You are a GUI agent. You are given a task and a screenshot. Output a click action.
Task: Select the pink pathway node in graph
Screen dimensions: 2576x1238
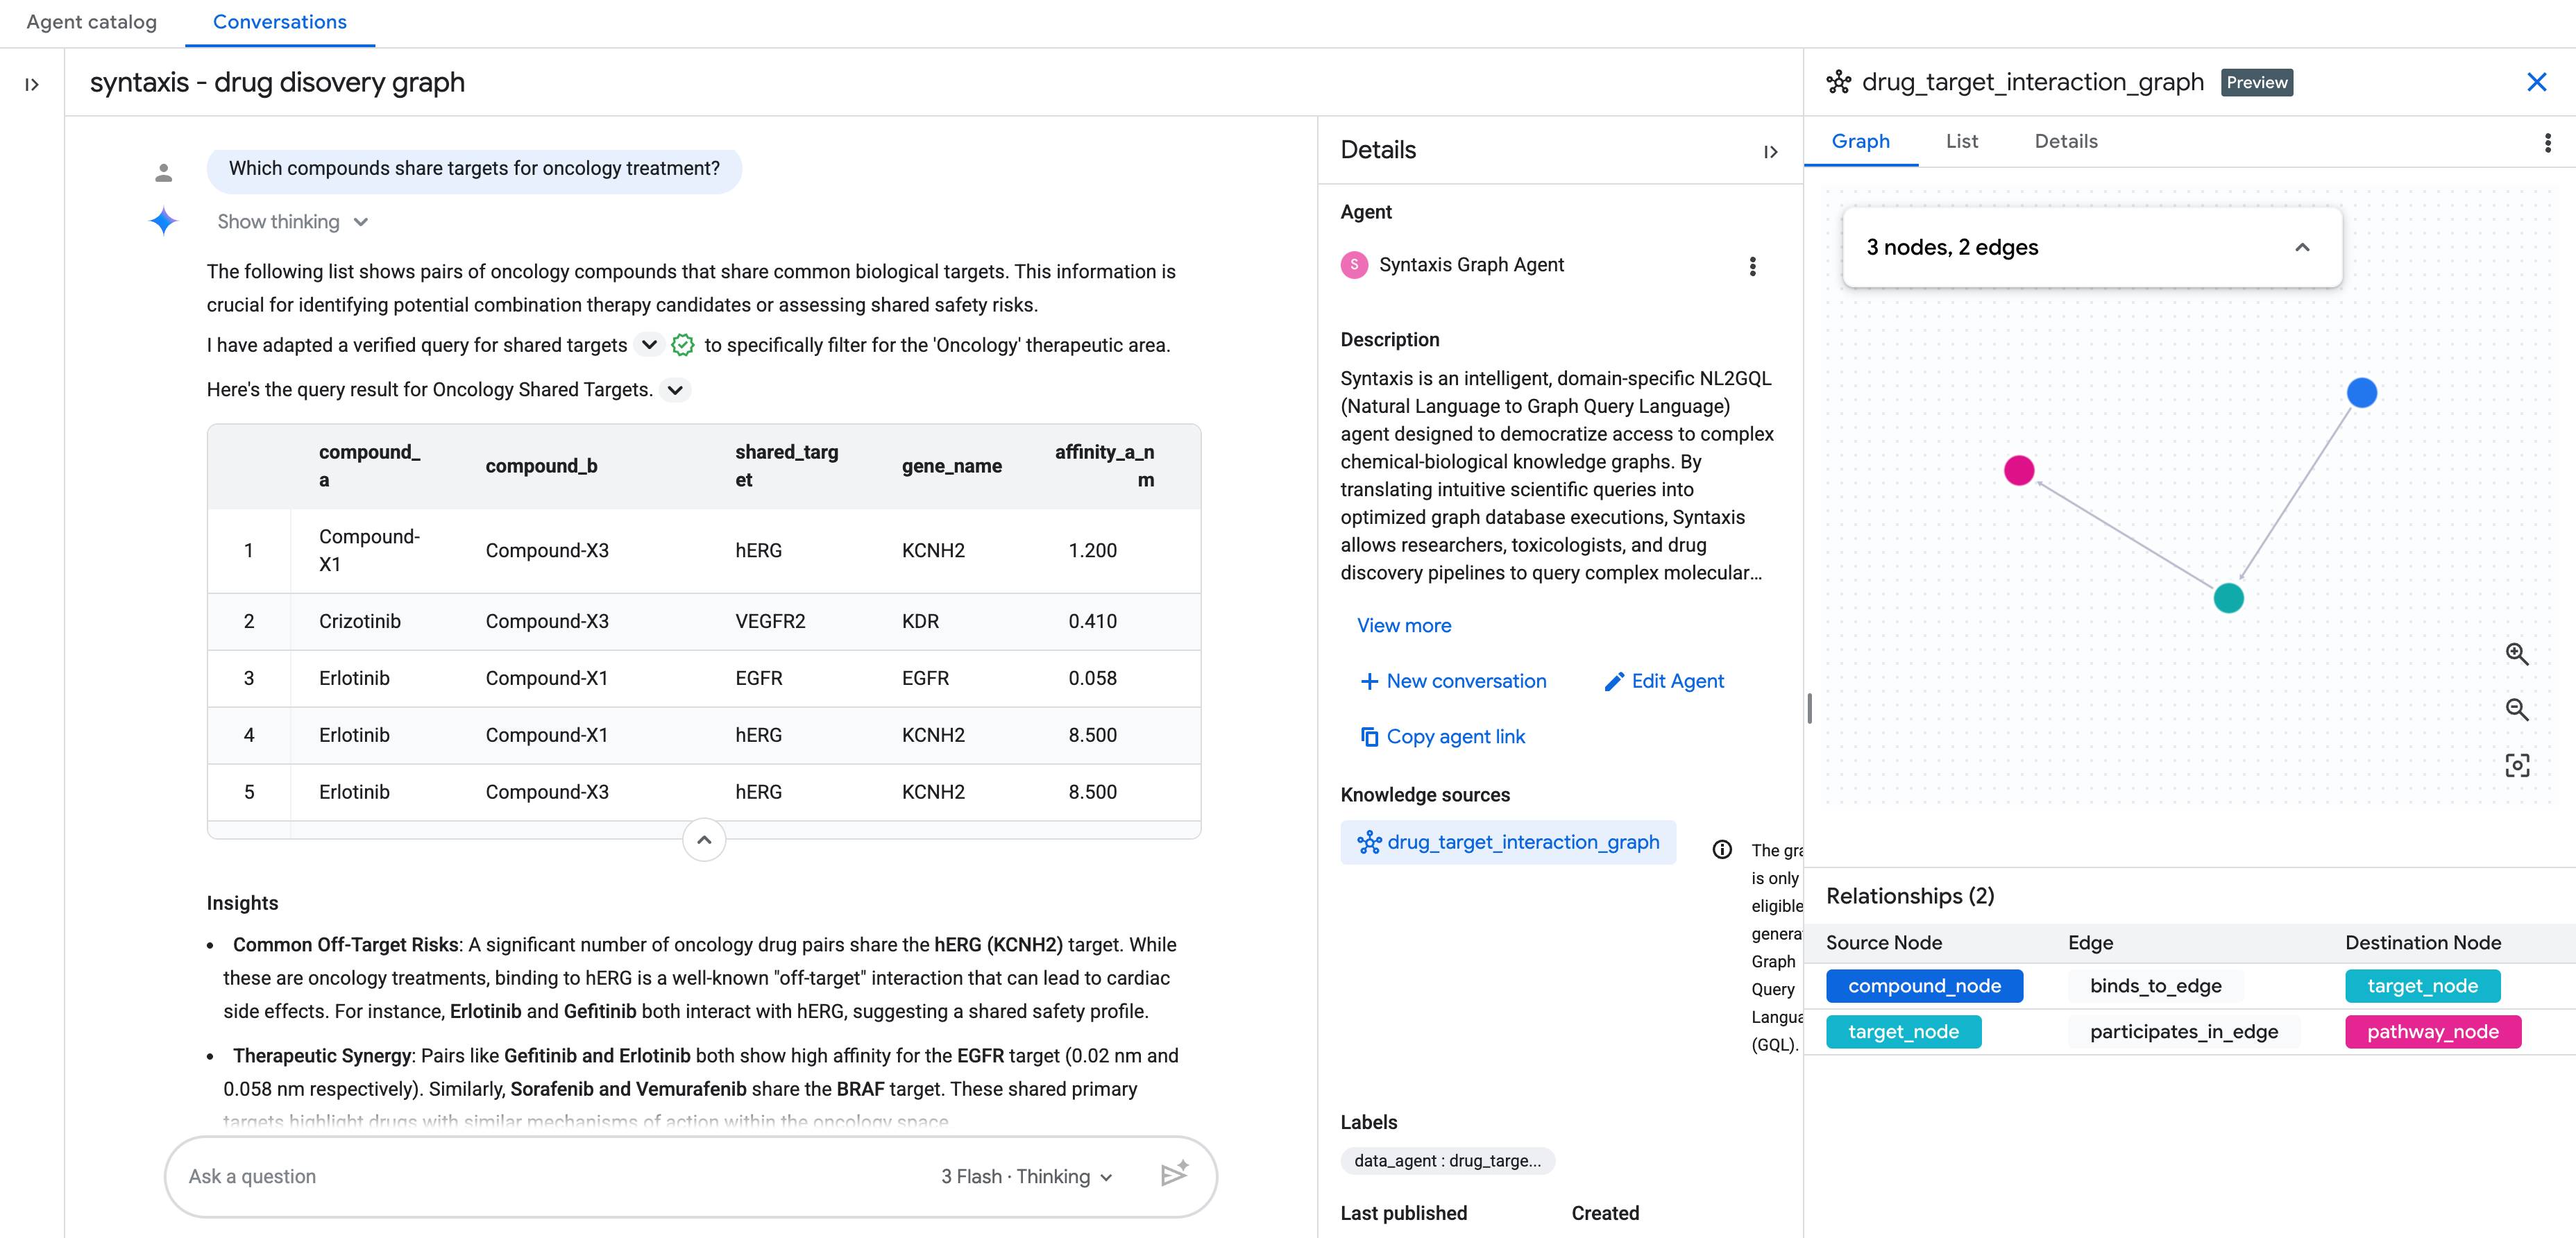coord(2019,470)
